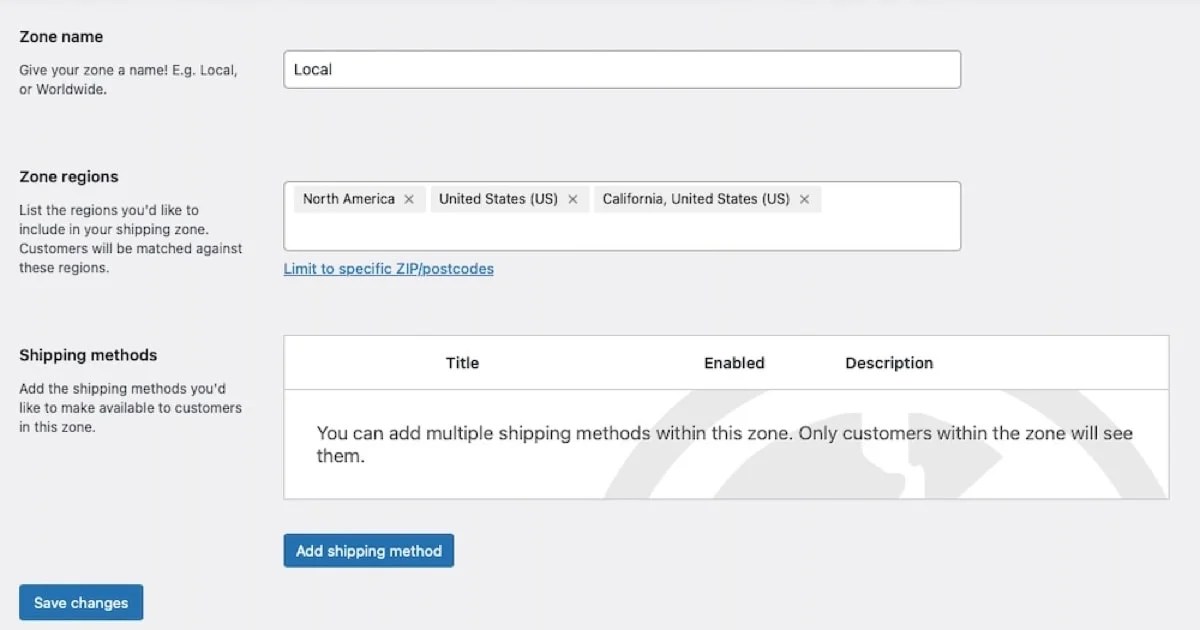
Task: Click the Title column header
Action: (x=462, y=363)
